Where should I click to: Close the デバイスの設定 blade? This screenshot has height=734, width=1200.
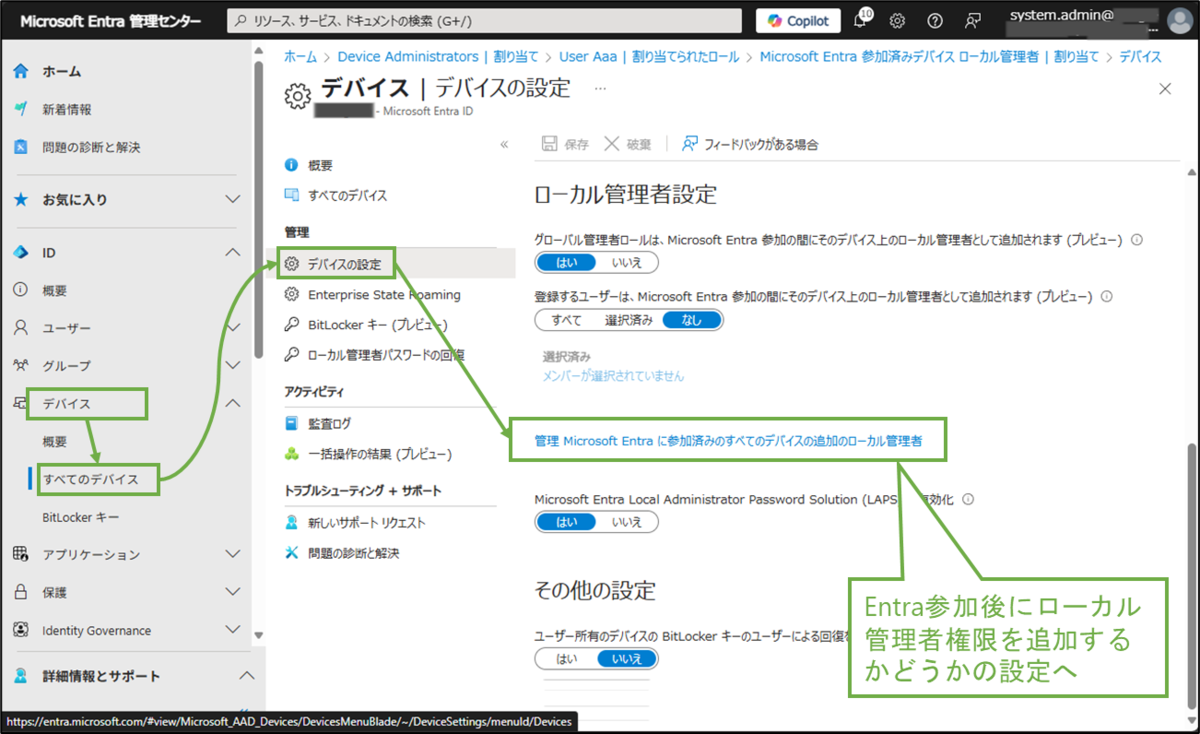[x=1164, y=89]
